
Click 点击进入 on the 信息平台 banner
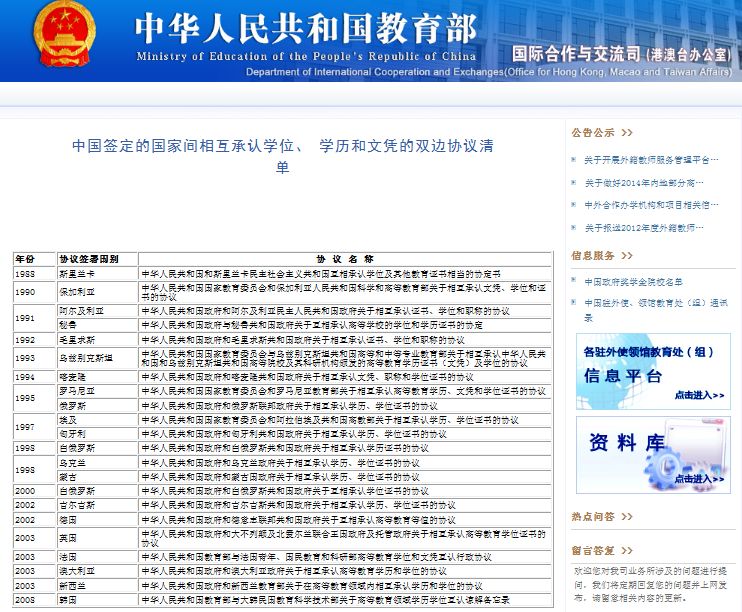click(x=699, y=395)
